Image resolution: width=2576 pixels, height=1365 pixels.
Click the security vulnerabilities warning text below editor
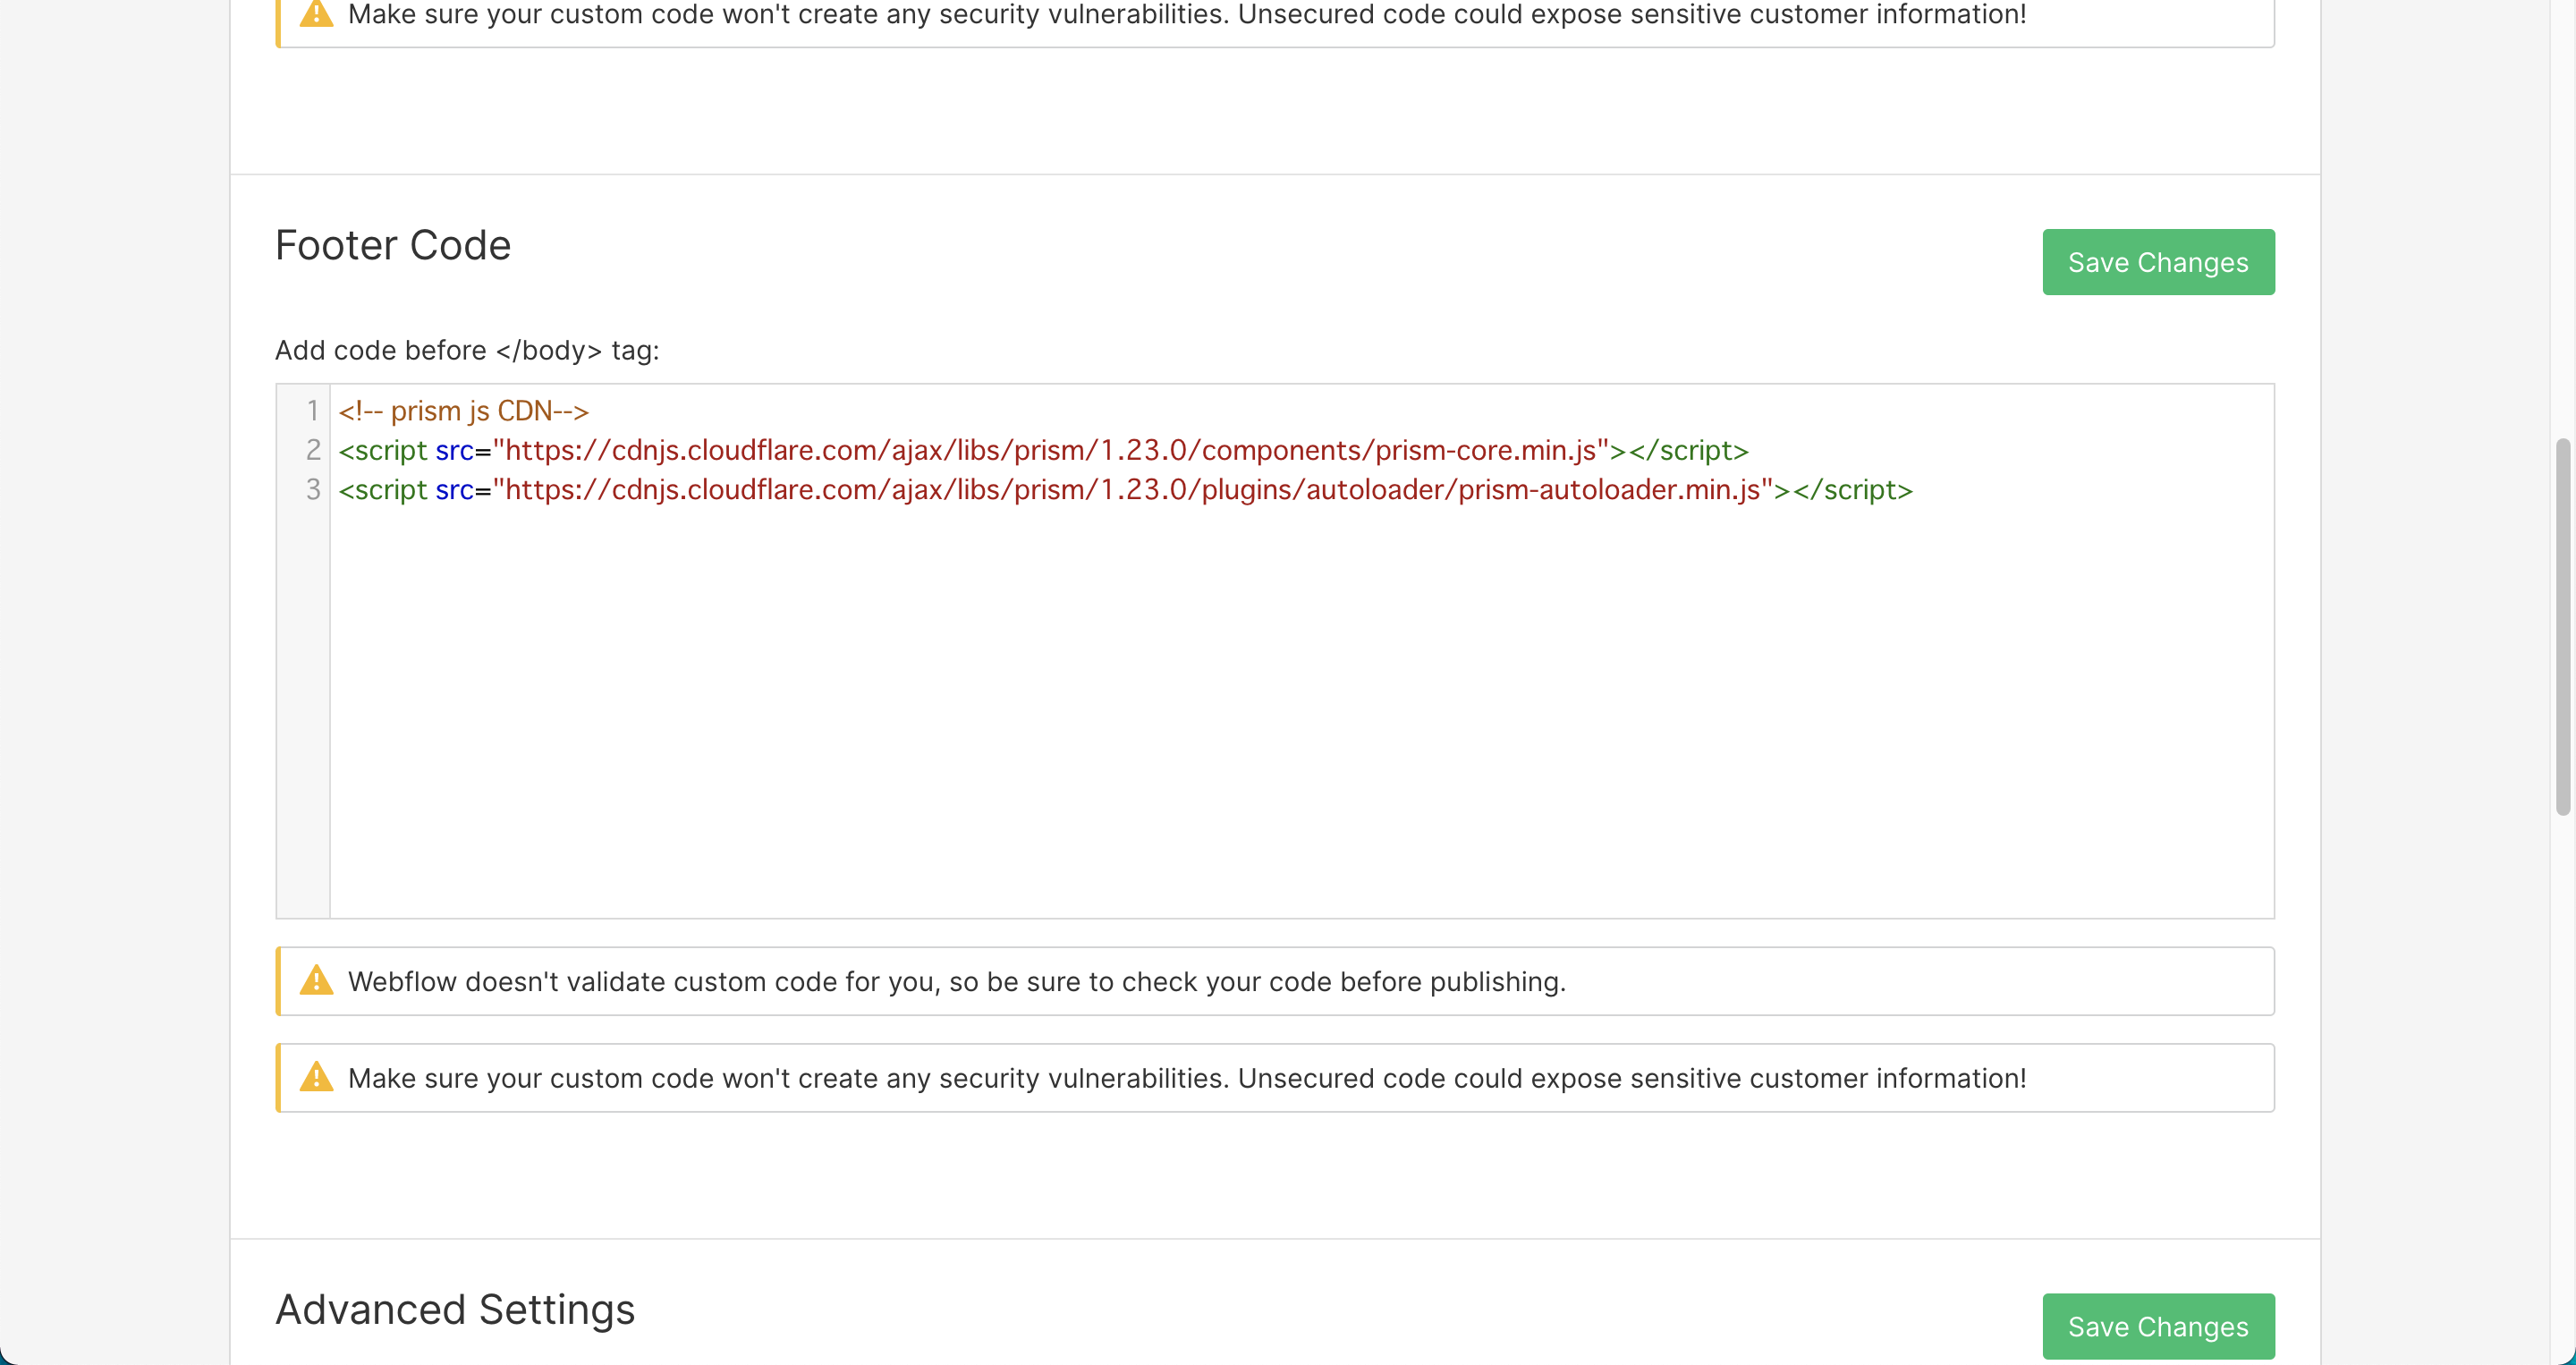tap(1186, 1079)
